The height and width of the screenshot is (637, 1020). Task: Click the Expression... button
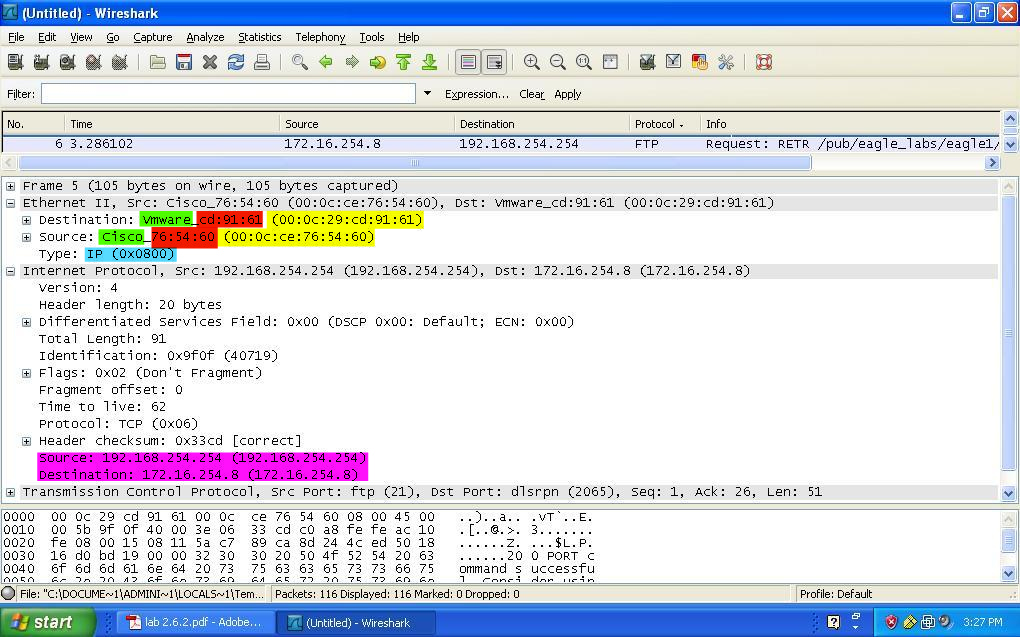tap(477, 94)
